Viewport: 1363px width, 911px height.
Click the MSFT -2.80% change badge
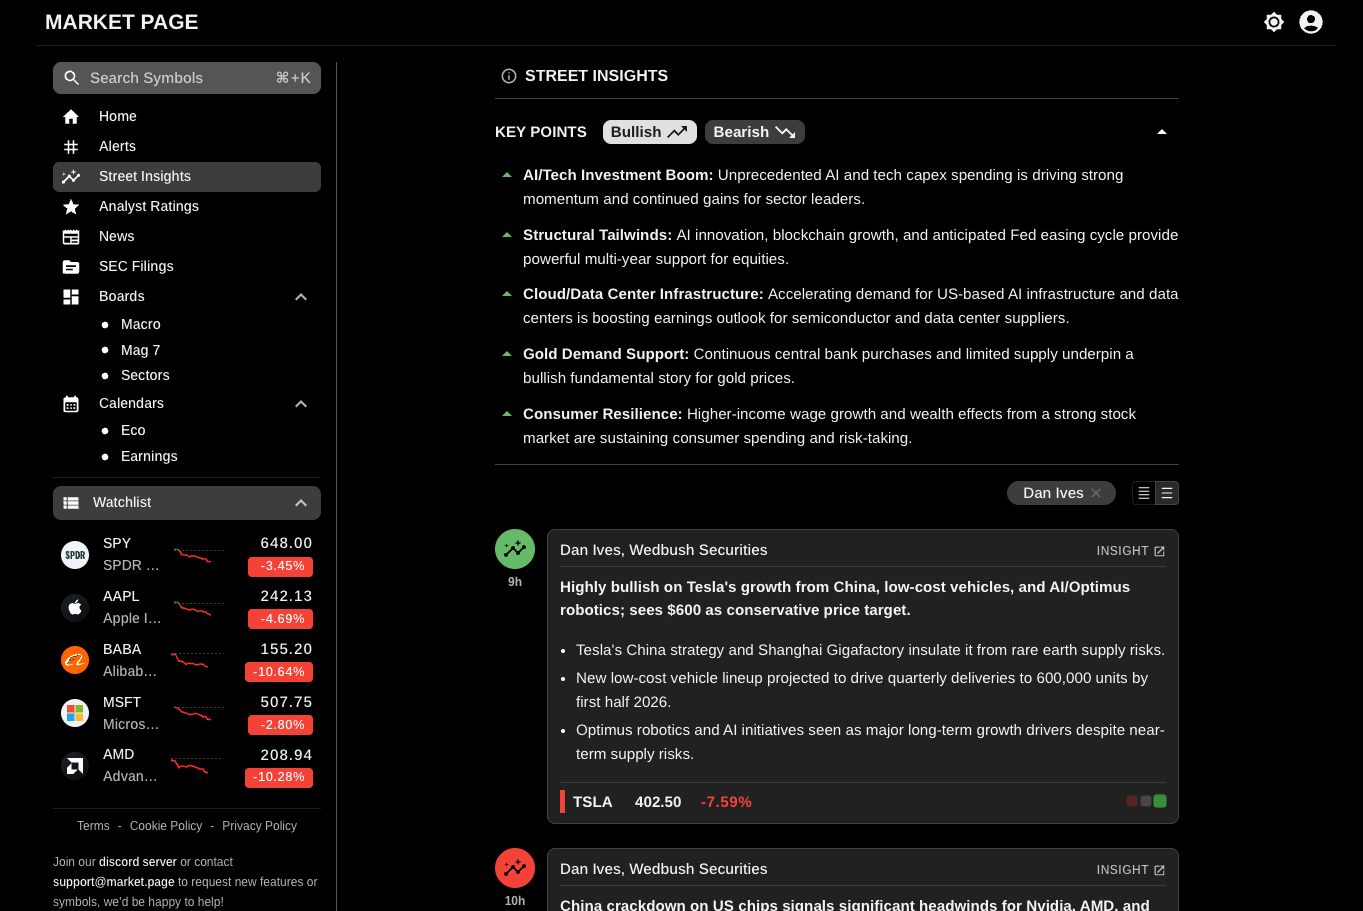pos(282,725)
